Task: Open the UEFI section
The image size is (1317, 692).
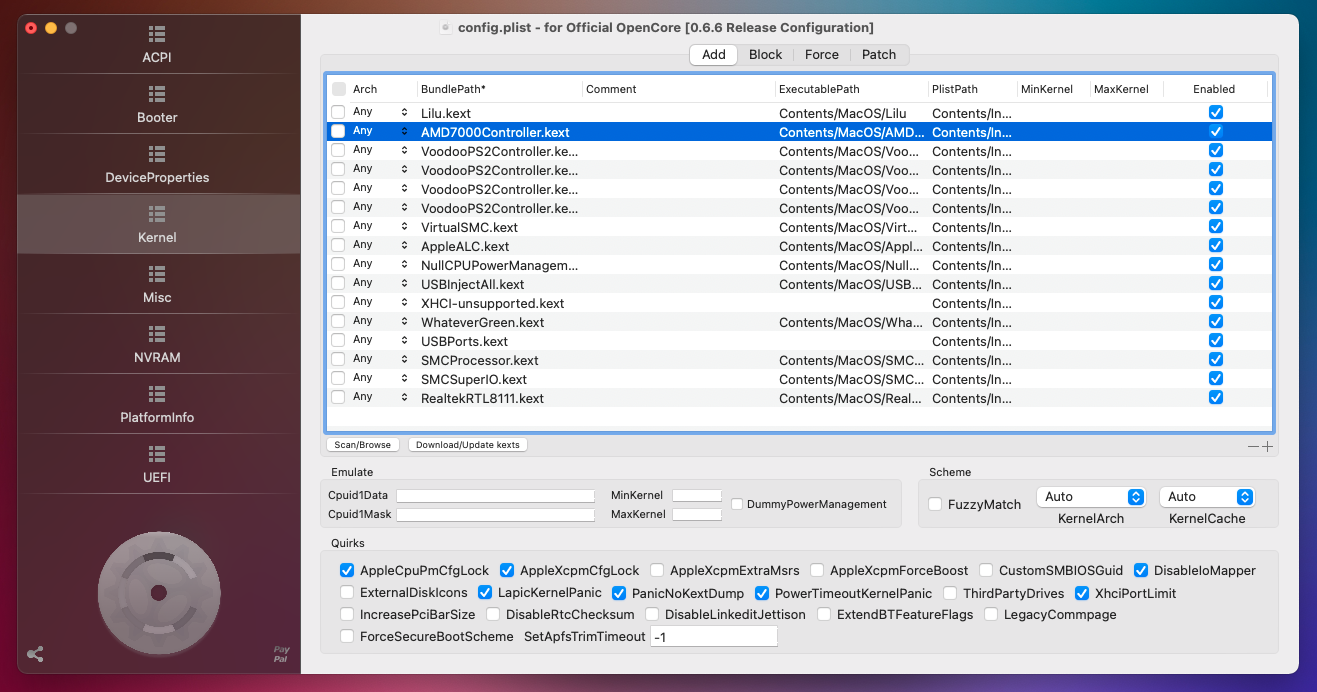Action: (157, 464)
